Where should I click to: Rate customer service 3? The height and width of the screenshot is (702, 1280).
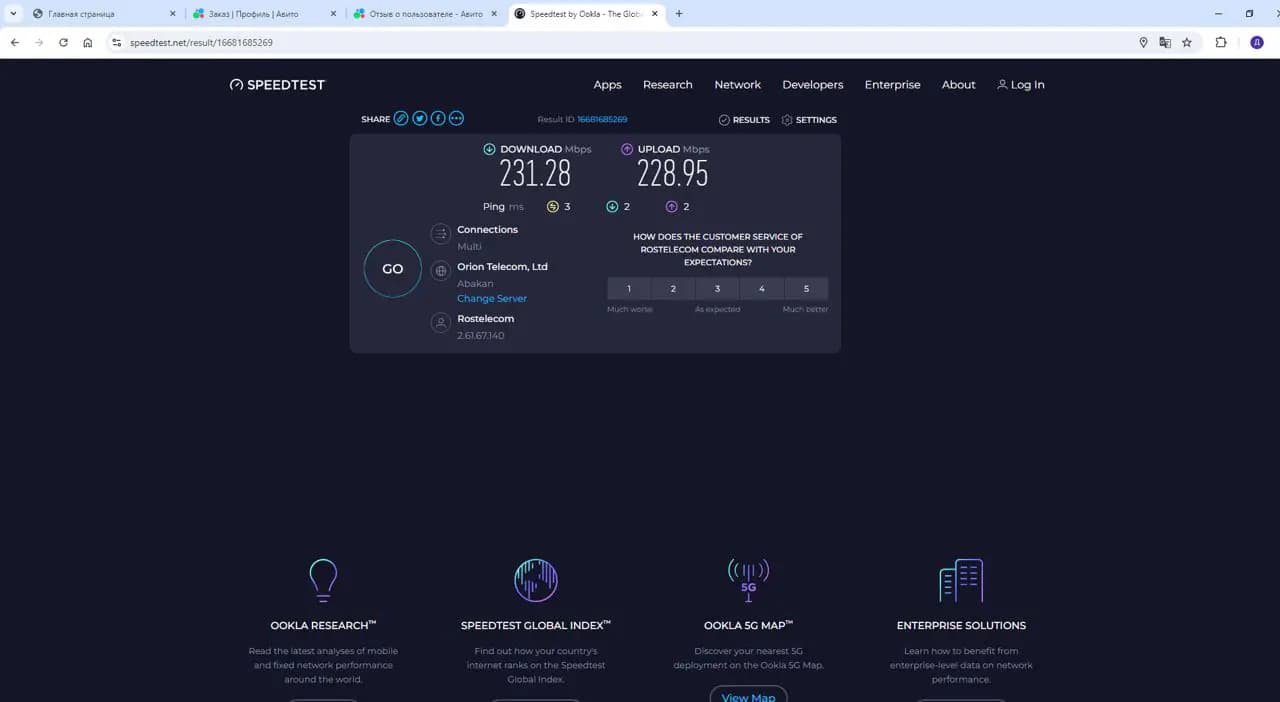coord(717,289)
